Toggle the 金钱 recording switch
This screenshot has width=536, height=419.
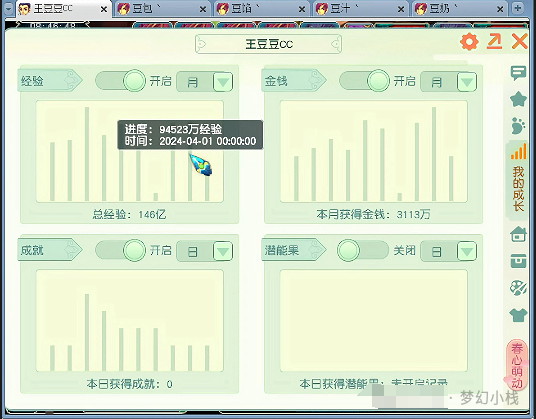coord(364,81)
